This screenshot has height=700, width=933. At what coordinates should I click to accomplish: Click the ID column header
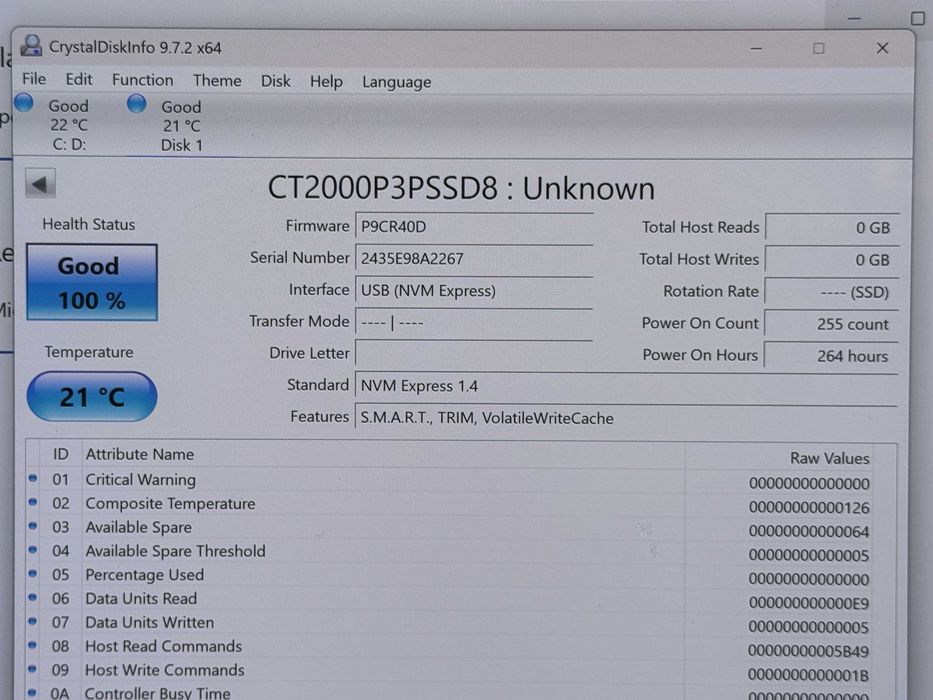tap(61, 454)
